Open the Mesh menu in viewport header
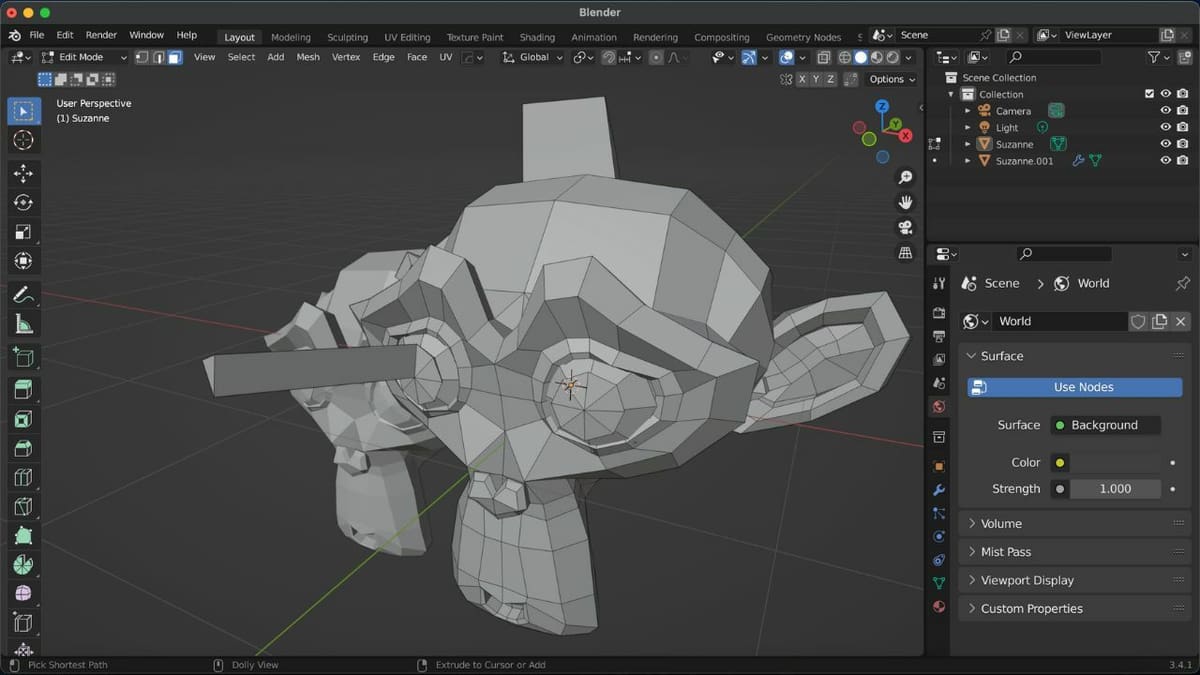The width and height of the screenshot is (1200, 675). tap(308, 57)
